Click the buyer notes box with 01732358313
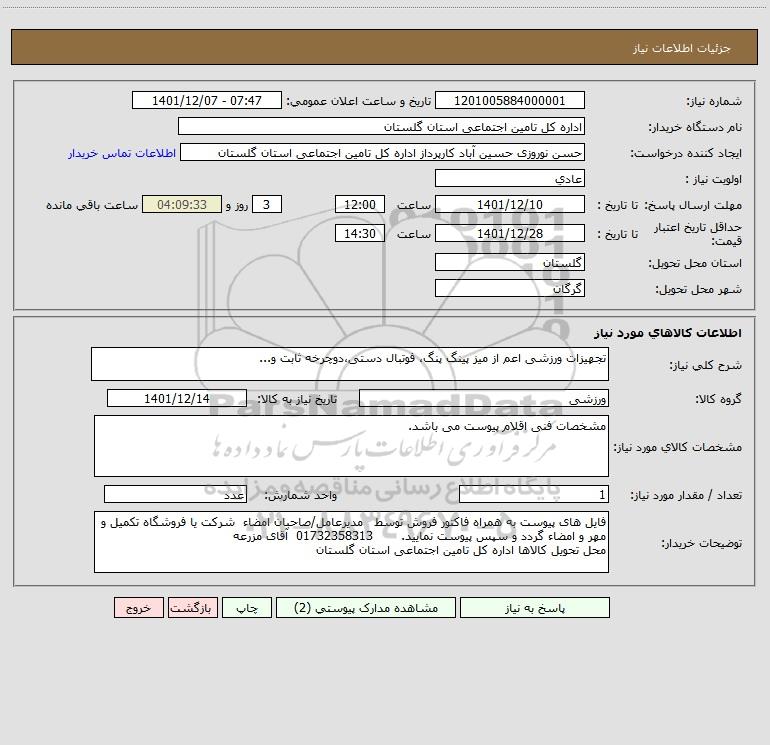 click(351, 542)
